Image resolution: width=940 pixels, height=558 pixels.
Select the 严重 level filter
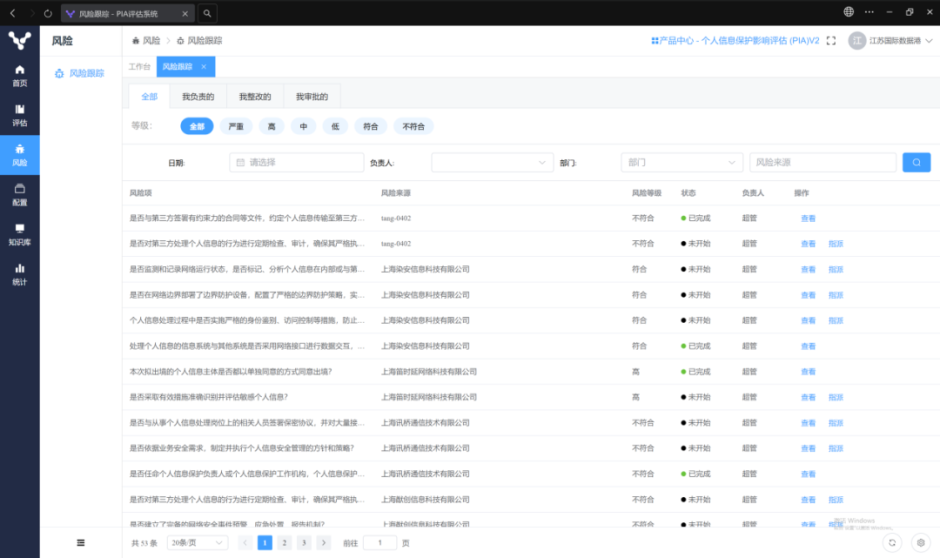[x=236, y=127]
